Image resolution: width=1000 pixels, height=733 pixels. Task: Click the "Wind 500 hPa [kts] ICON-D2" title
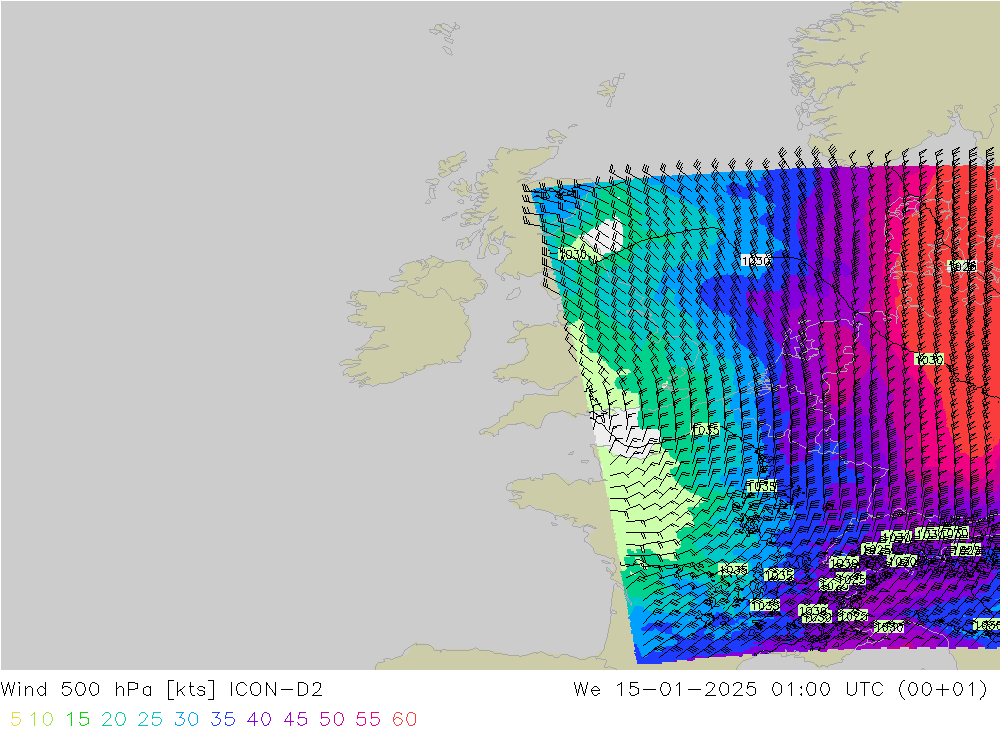[161, 690]
